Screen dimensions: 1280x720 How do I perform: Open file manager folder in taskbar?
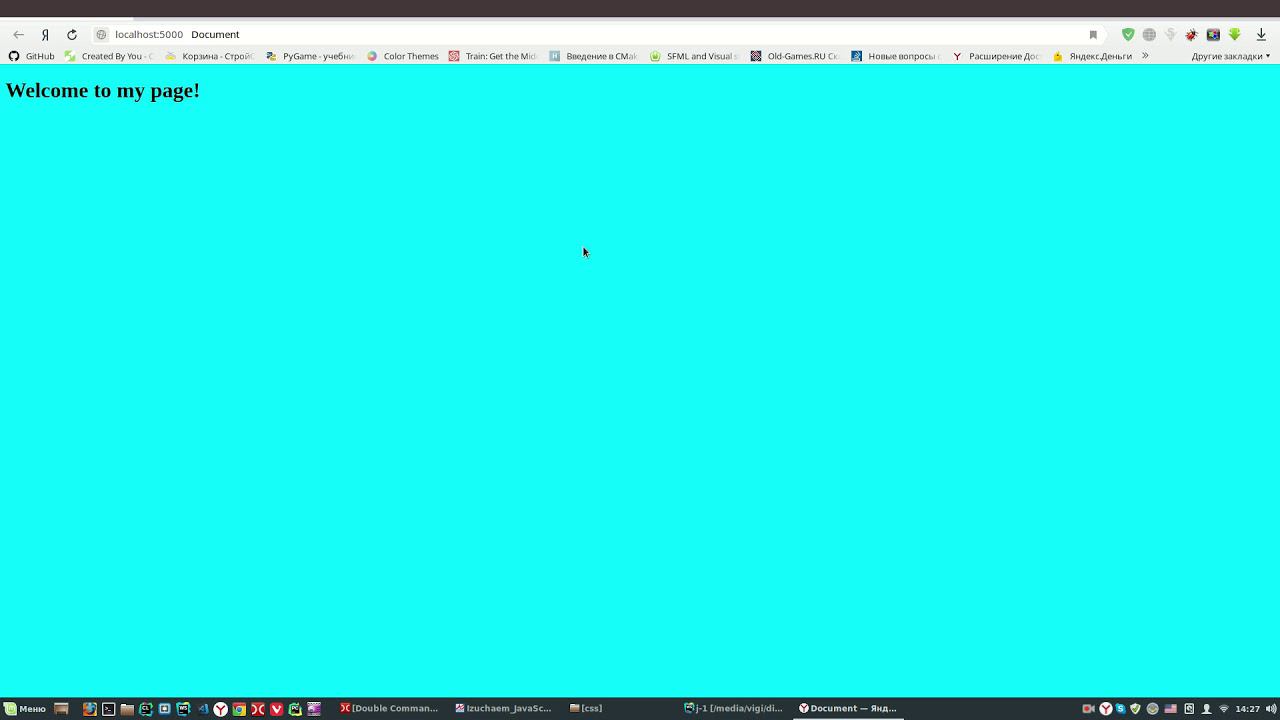tap(127, 708)
